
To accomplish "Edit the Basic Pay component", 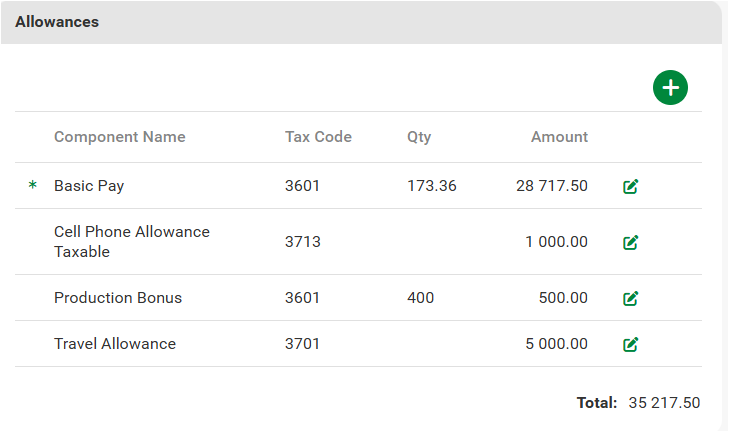I will click(x=630, y=186).
